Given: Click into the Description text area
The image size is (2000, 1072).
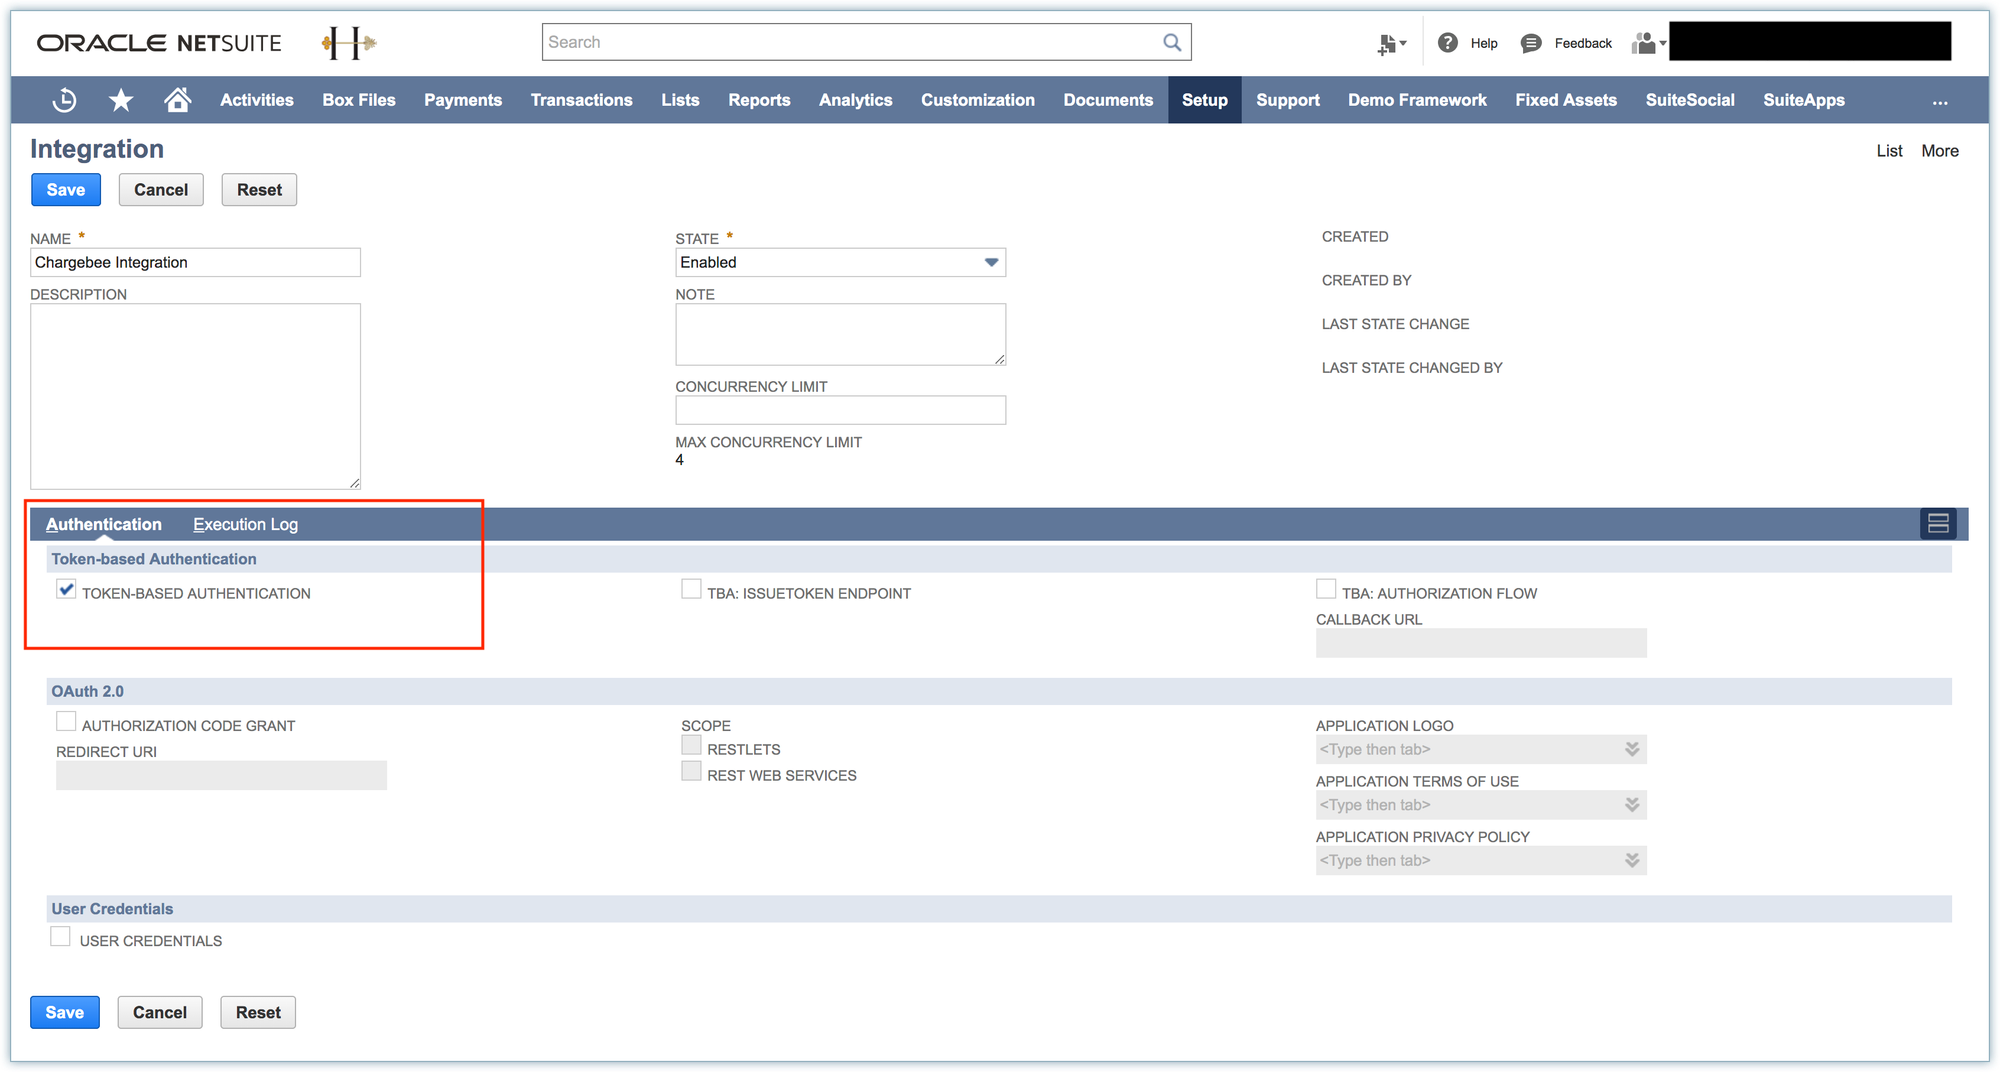Looking at the screenshot, I should click(x=195, y=396).
